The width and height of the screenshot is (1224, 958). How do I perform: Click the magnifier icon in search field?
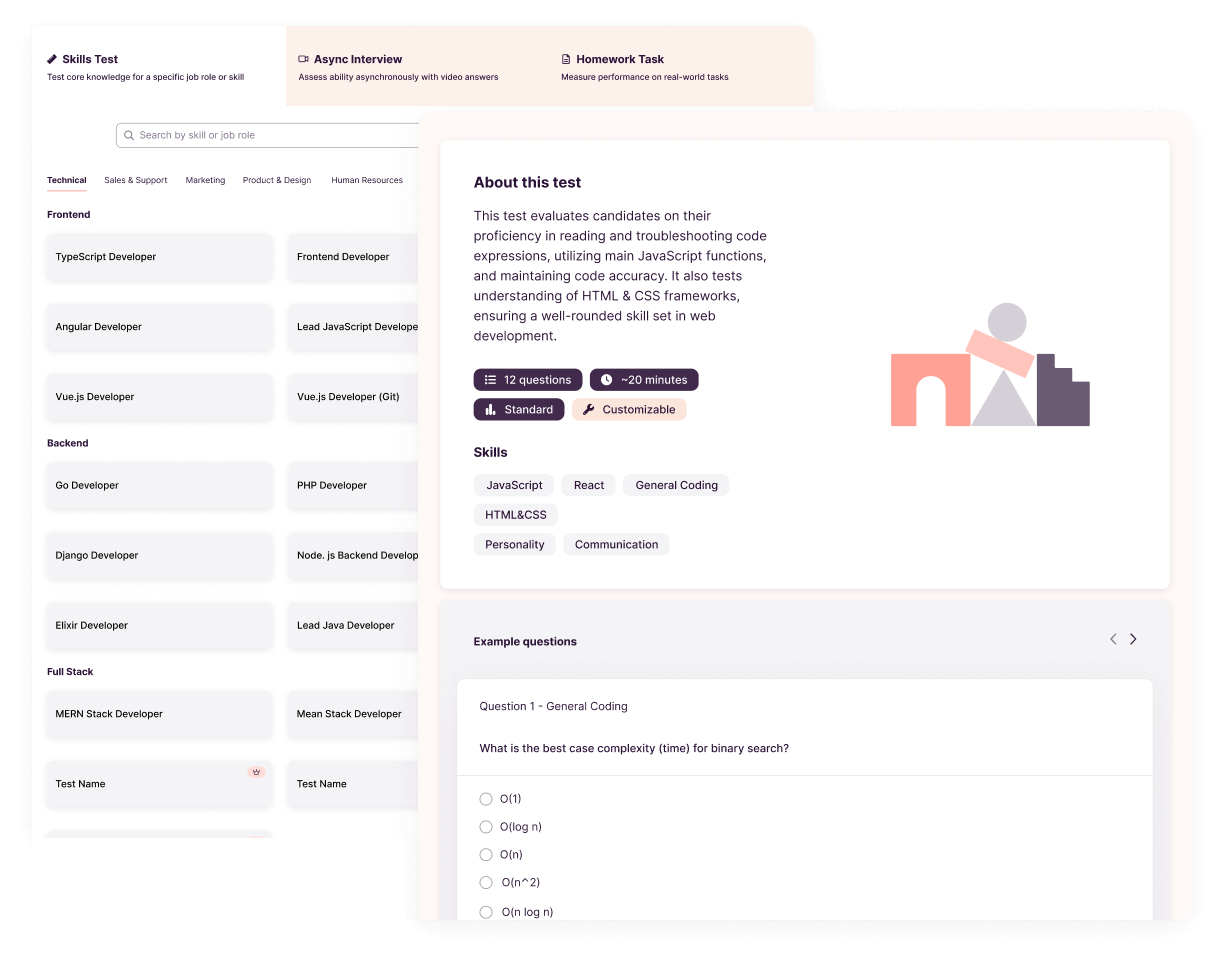tap(129, 135)
